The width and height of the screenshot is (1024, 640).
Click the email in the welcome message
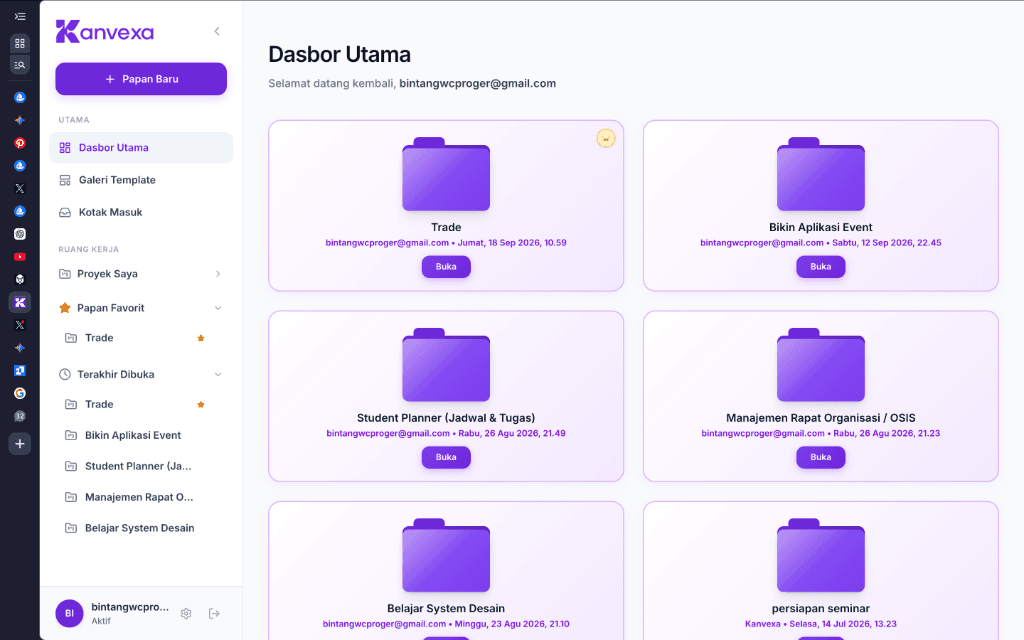tap(477, 84)
